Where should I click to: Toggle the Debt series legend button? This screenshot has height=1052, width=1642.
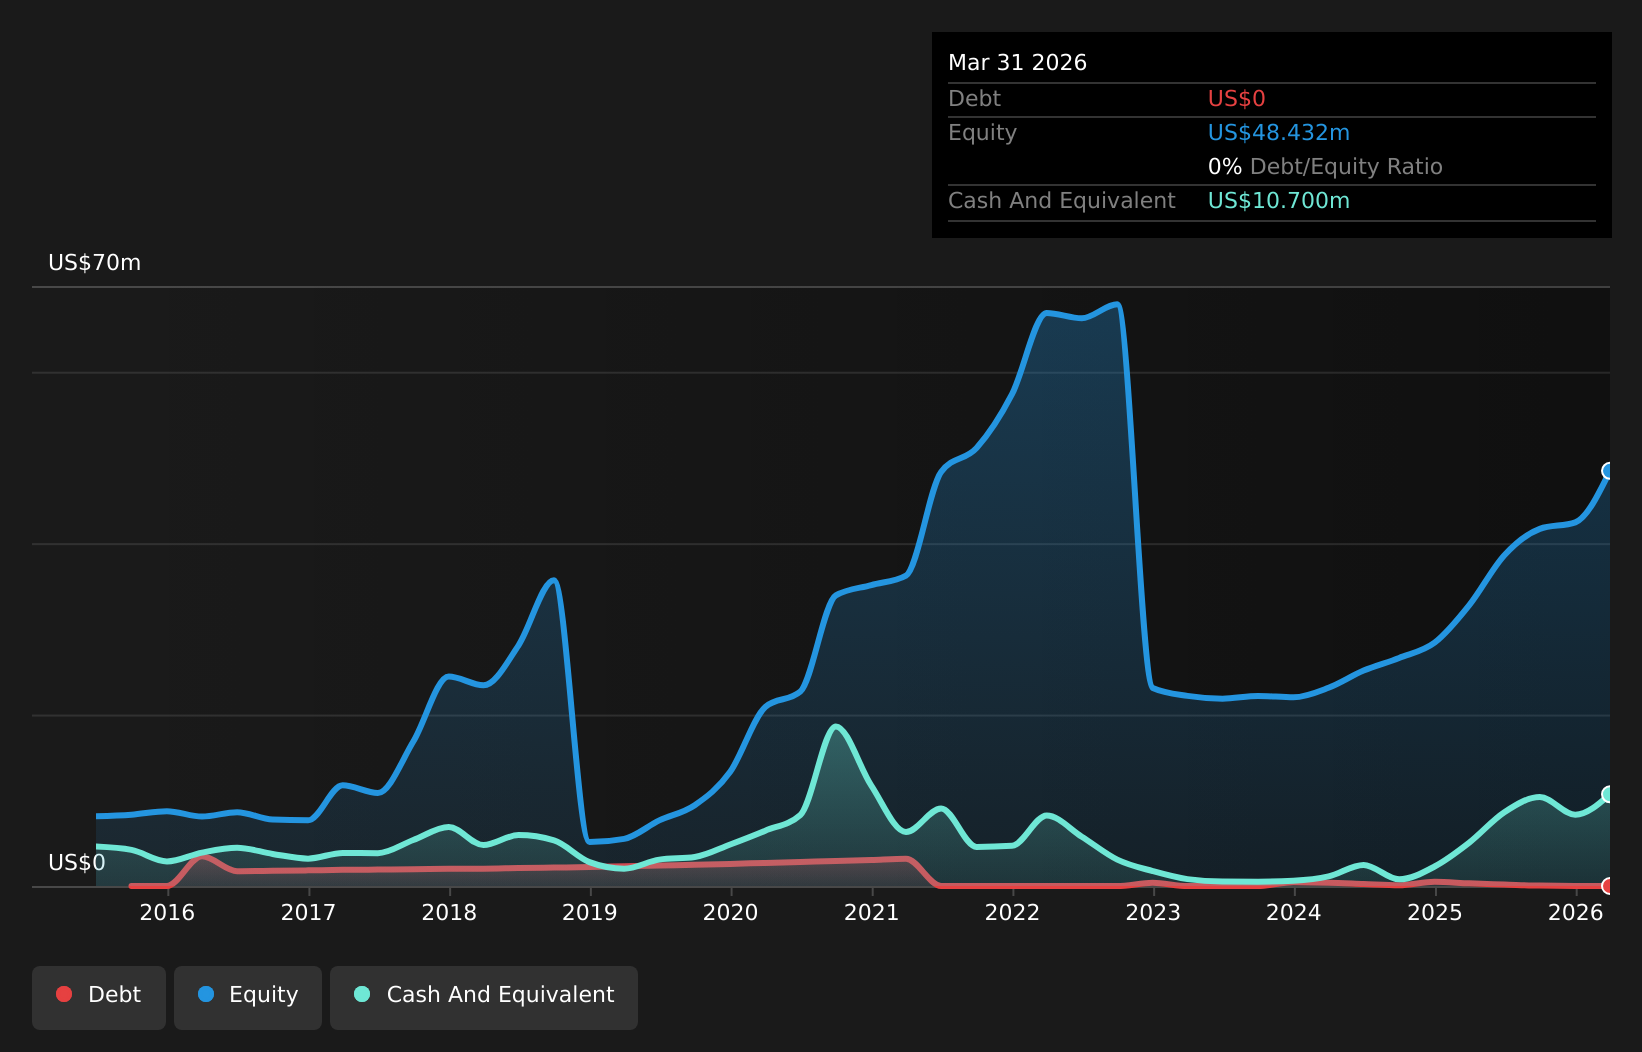99,997
